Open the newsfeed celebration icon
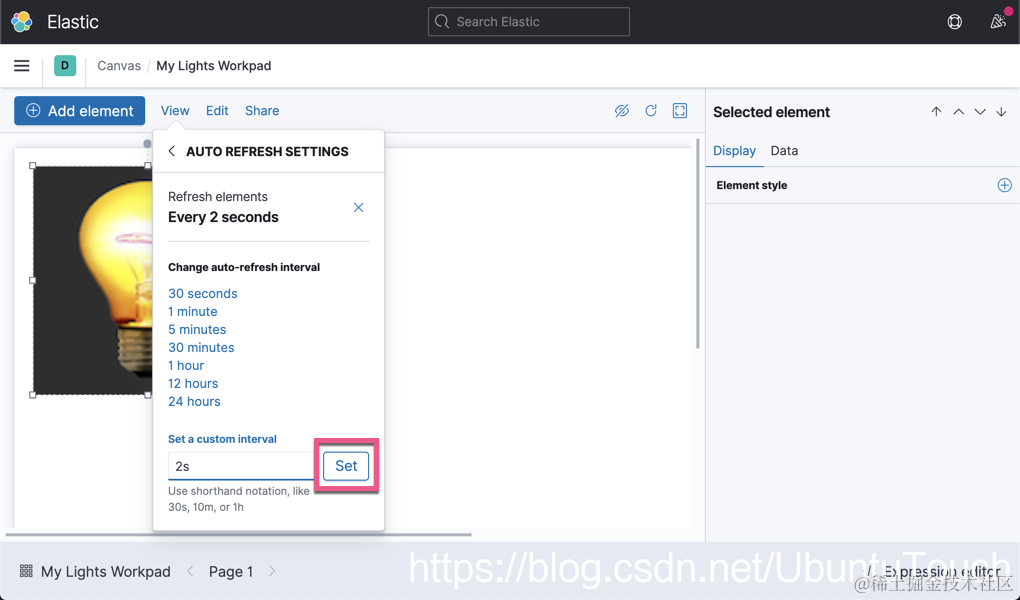 (x=998, y=21)
